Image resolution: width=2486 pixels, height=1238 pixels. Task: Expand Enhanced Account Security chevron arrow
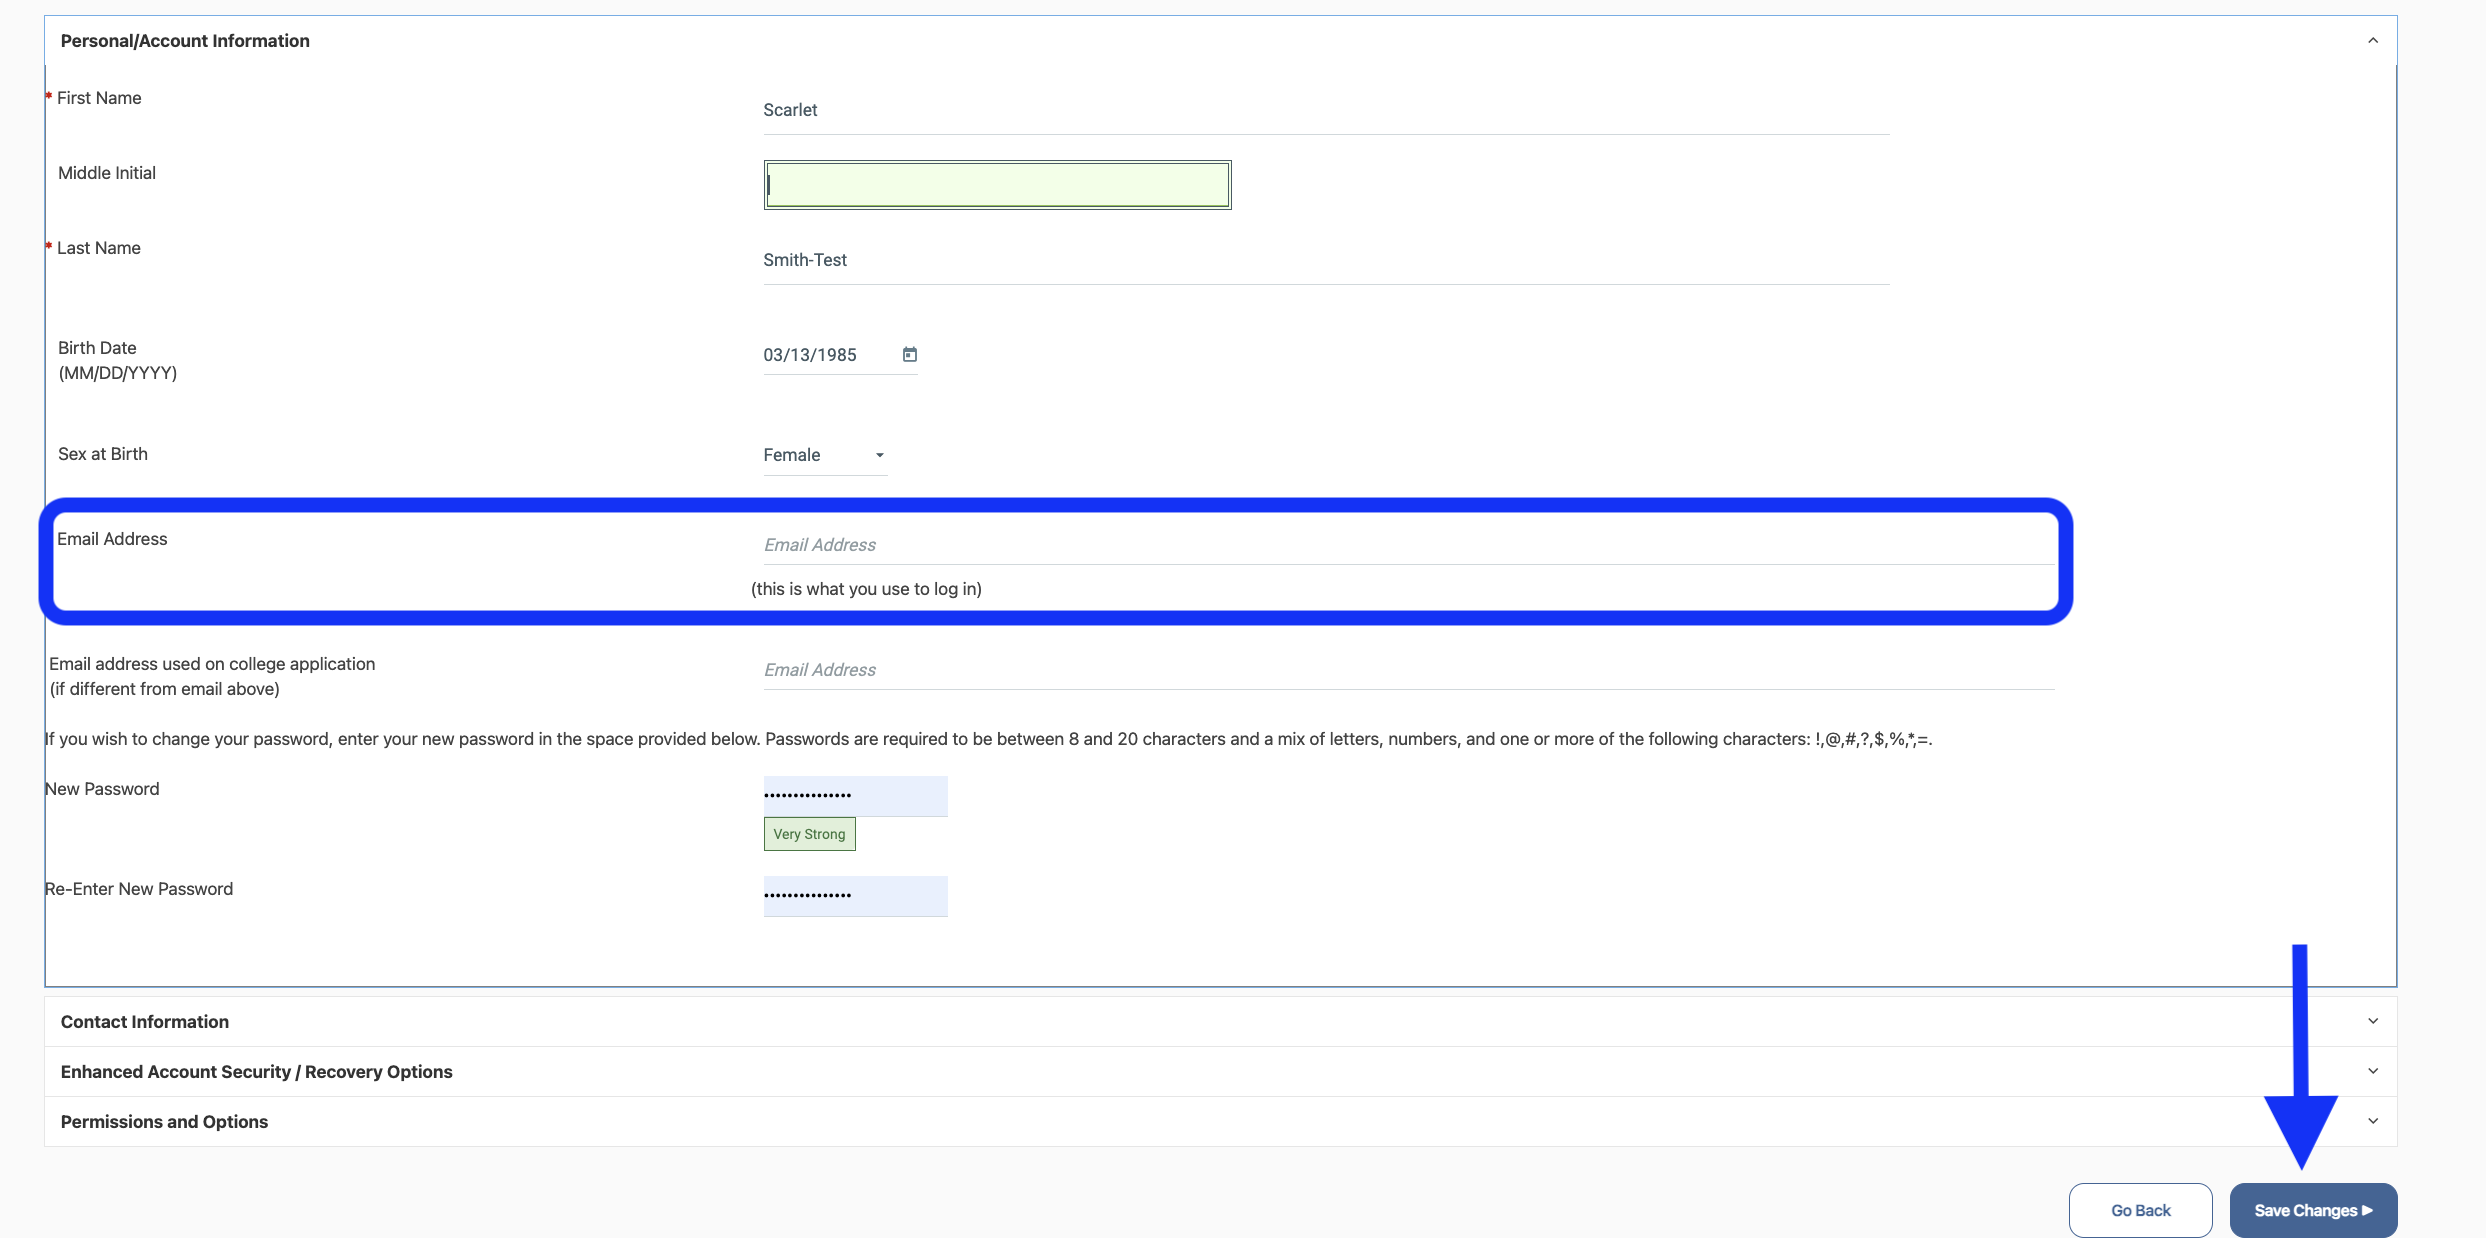tap(2372, 1071)
